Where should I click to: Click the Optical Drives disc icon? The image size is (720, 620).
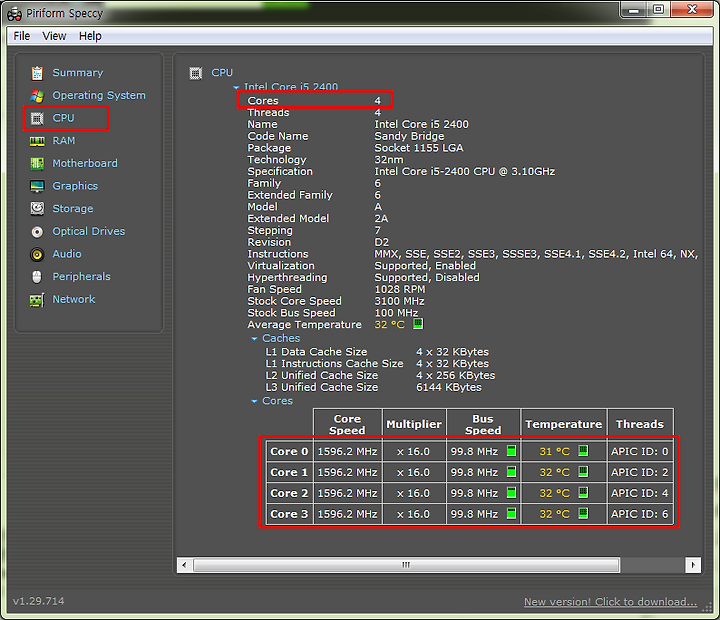coord(37,231)
